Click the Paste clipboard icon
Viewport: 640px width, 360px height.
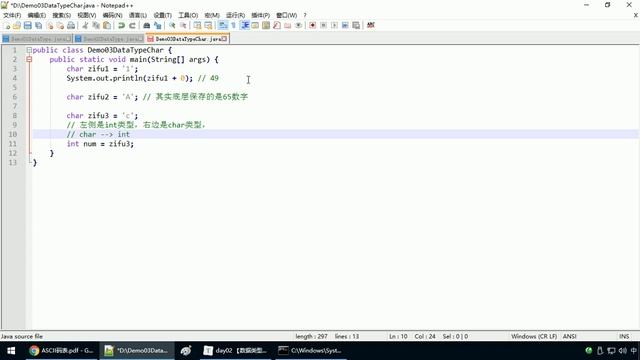click(107, 25)
